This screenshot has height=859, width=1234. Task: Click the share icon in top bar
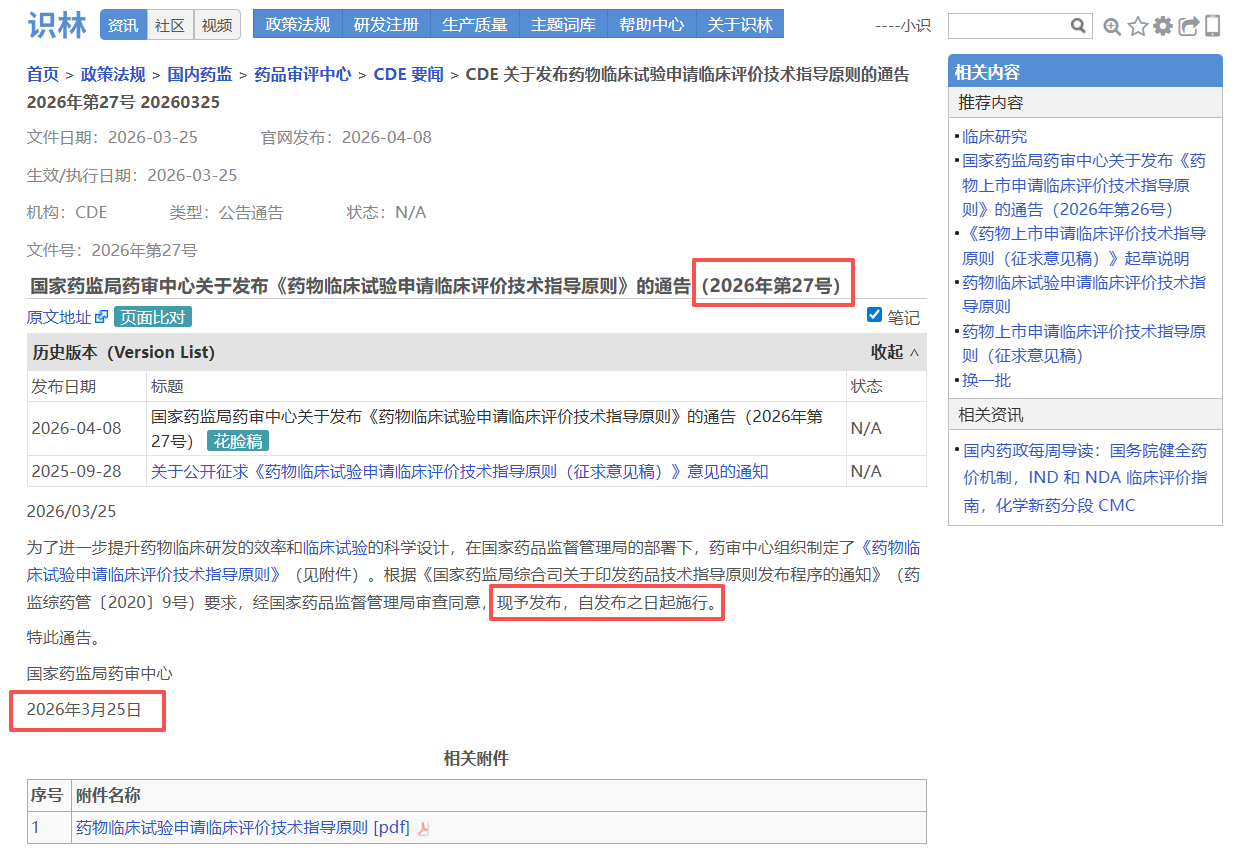click(1188, 26)
